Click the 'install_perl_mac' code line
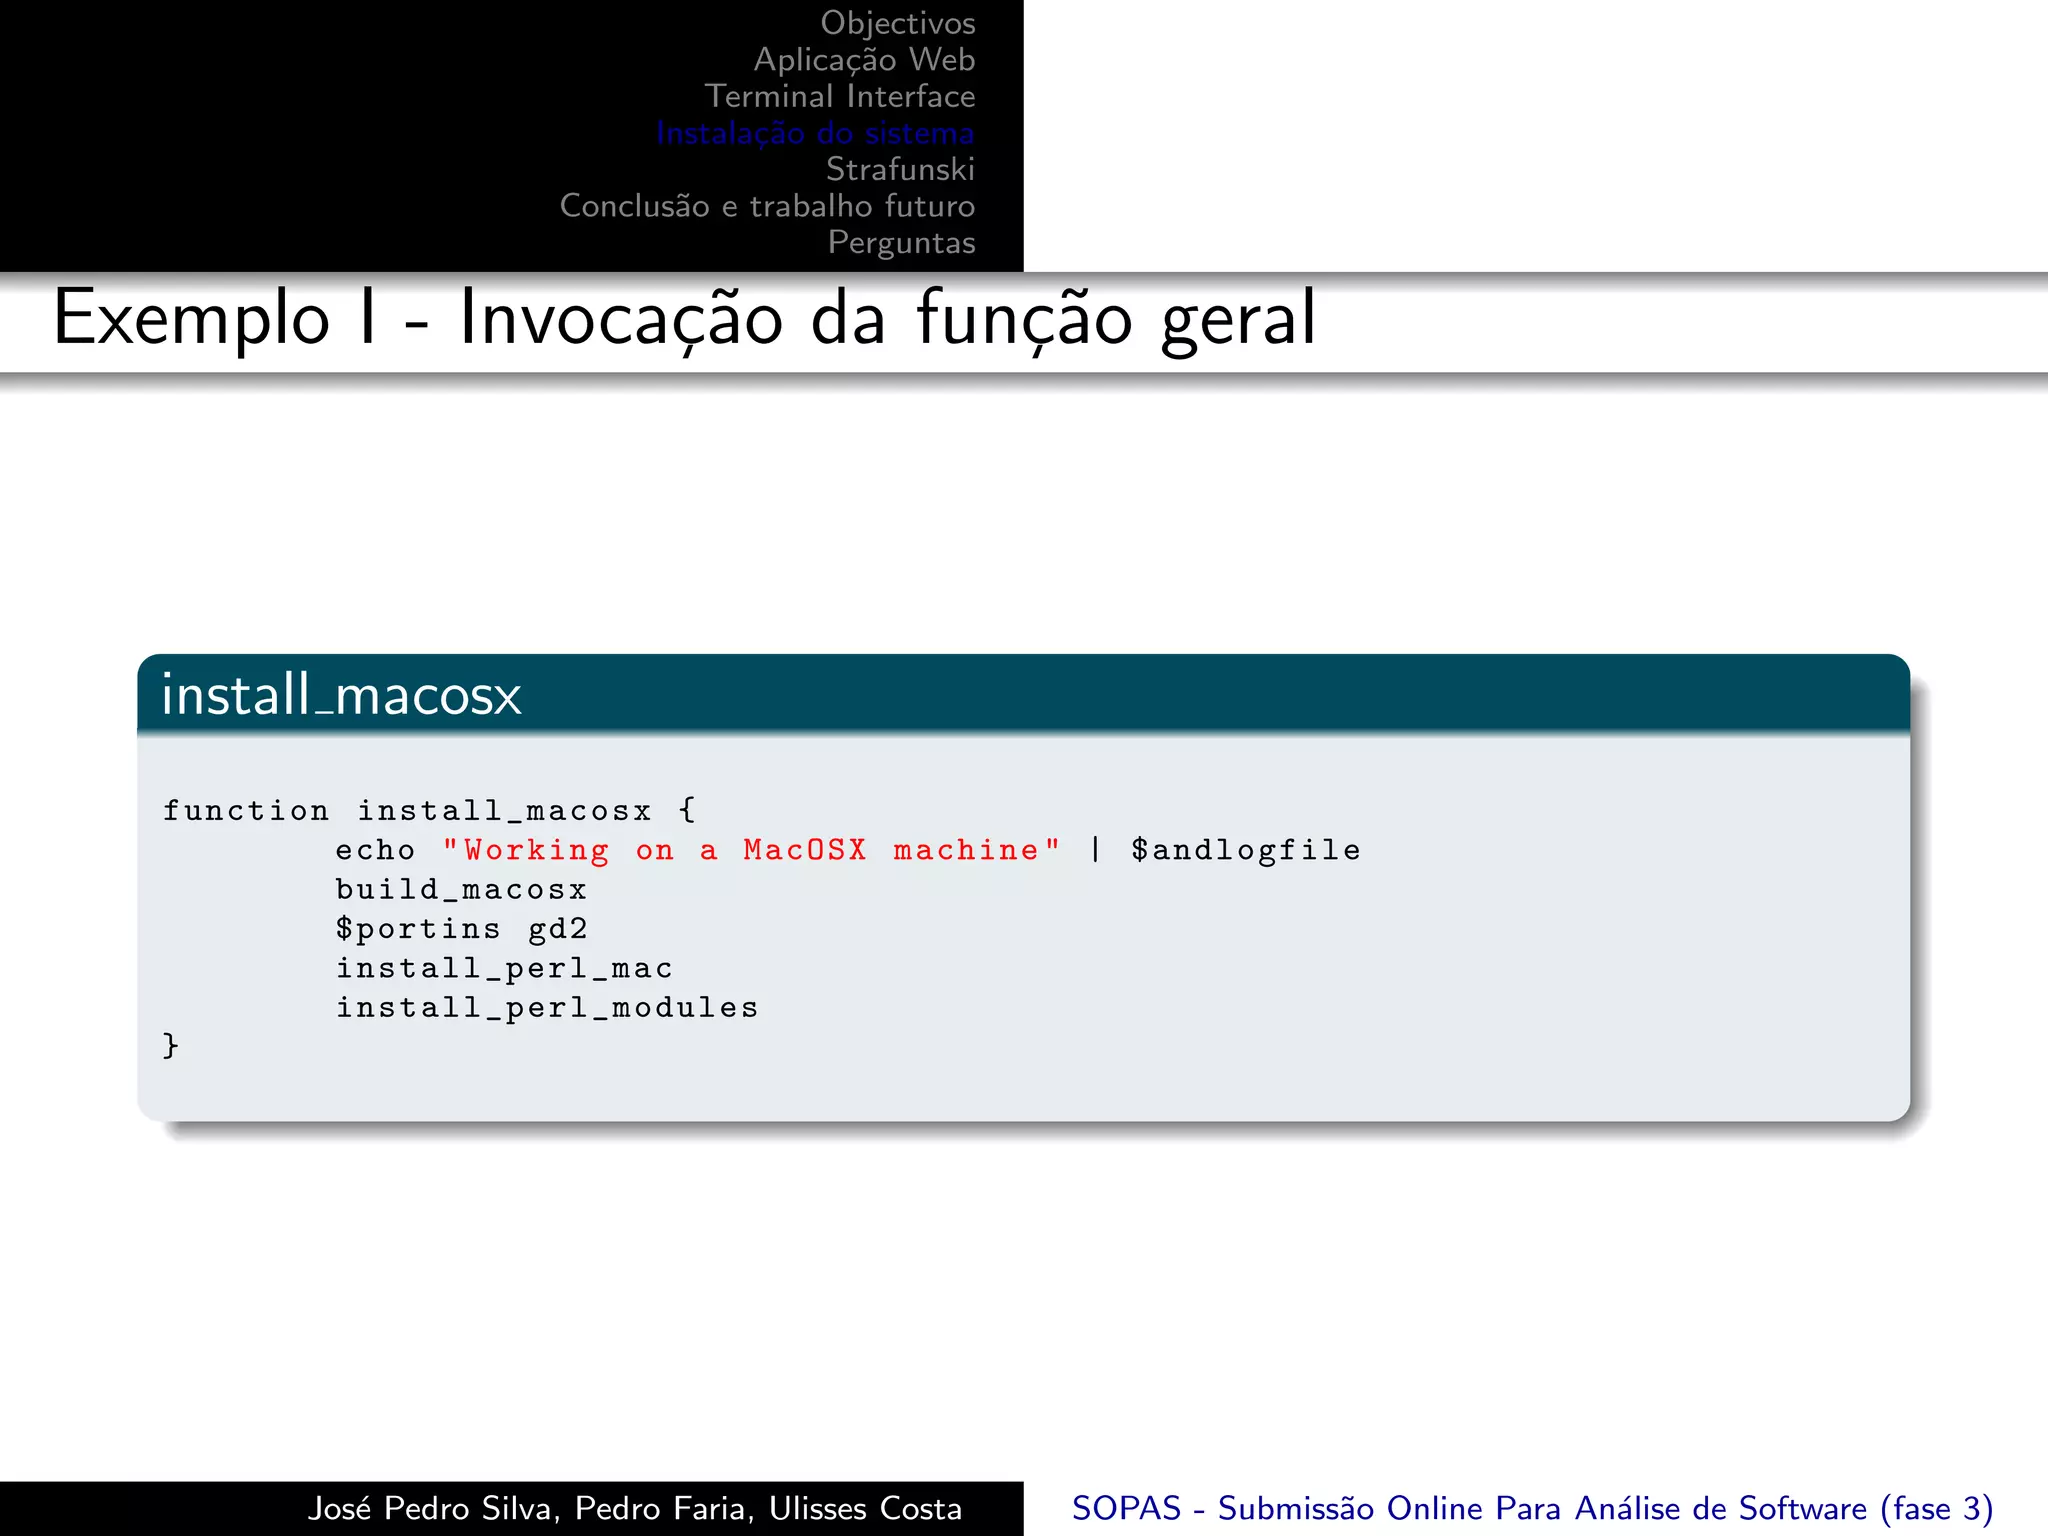Viewport: 2048px width, 1536px height. [504, 968]
